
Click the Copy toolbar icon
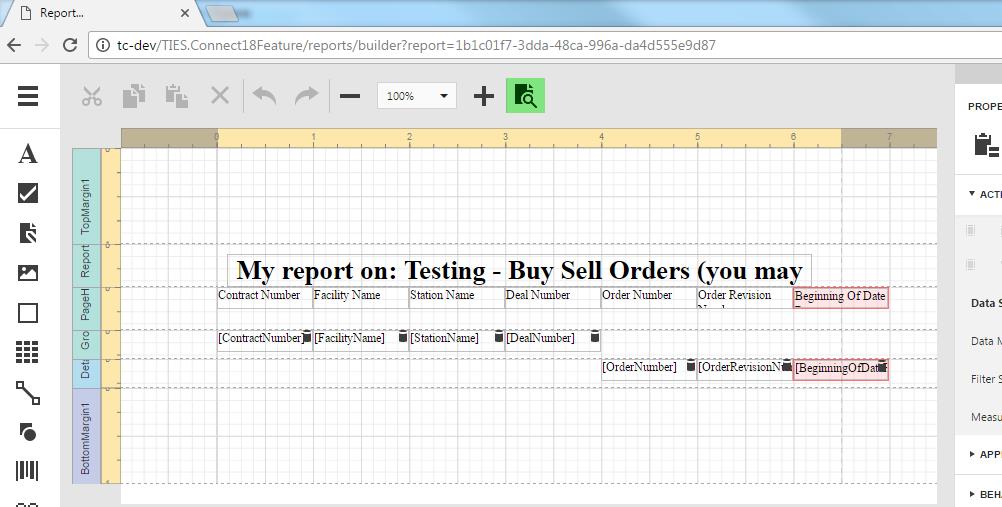click(x=134, y=96)
